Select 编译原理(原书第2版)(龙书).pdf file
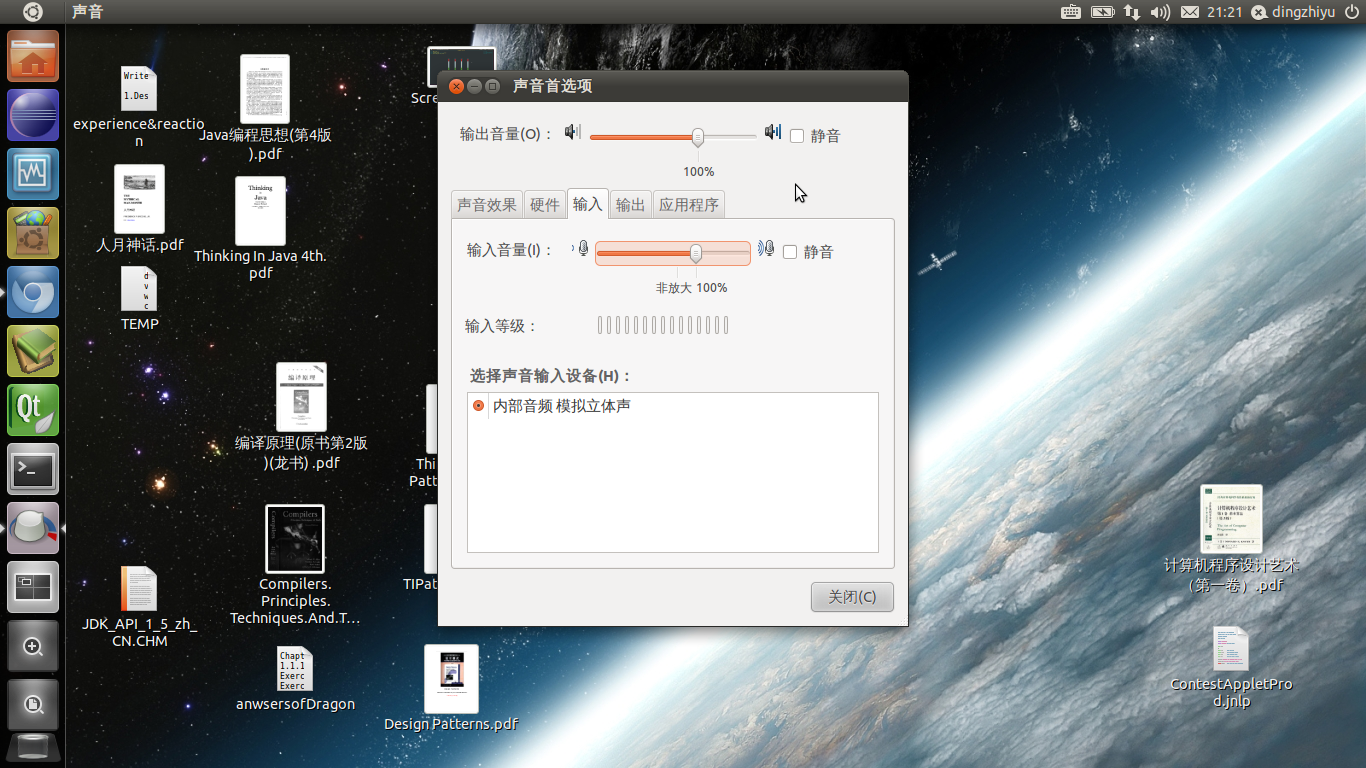1366x768 pixels. [301, 417]
